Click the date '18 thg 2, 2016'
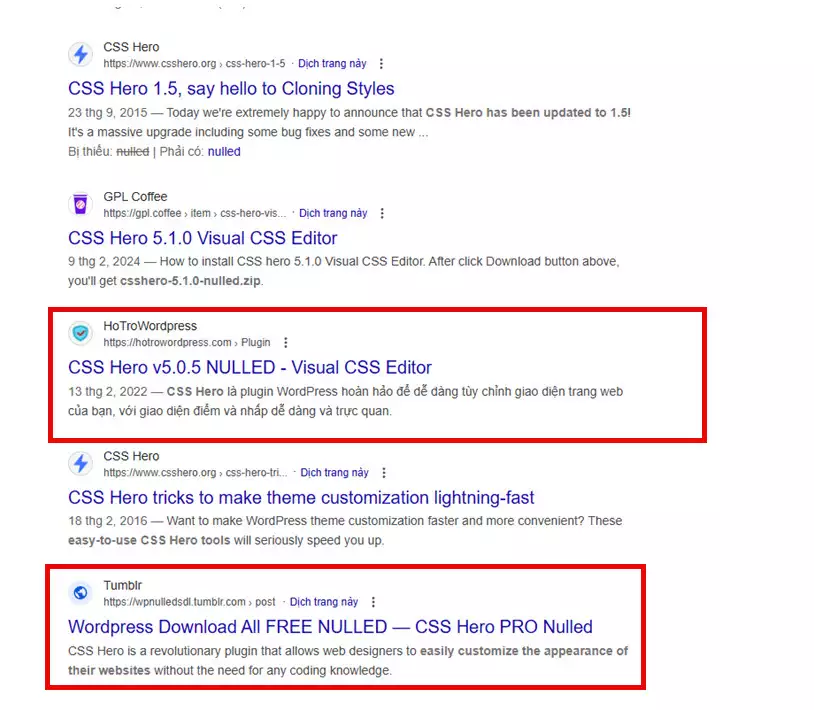 (x=107, y=521)
